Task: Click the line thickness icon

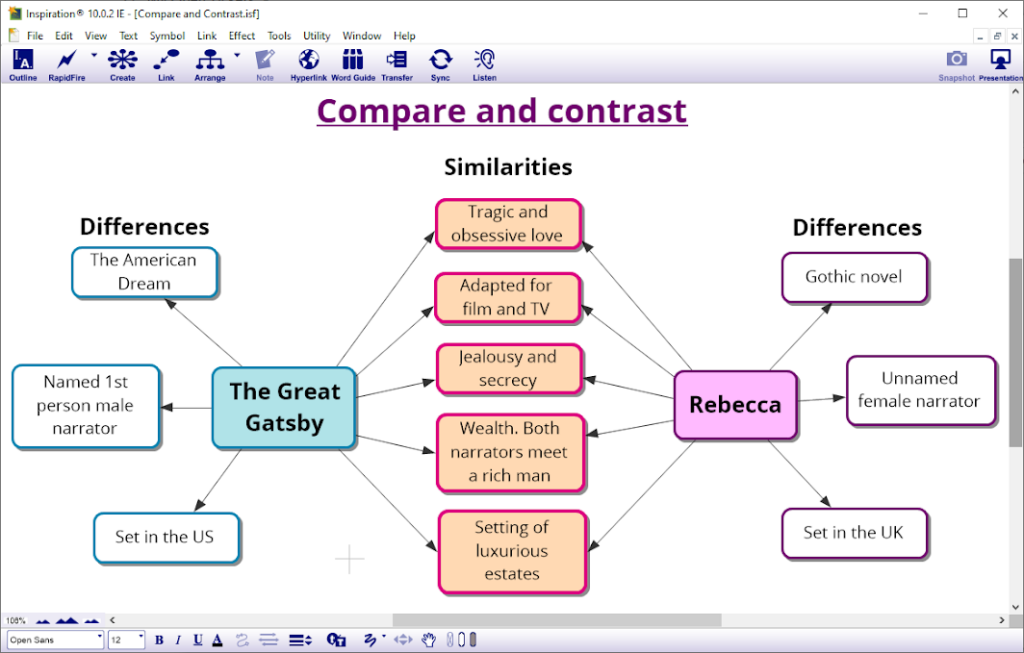Action: pos(300,640)
